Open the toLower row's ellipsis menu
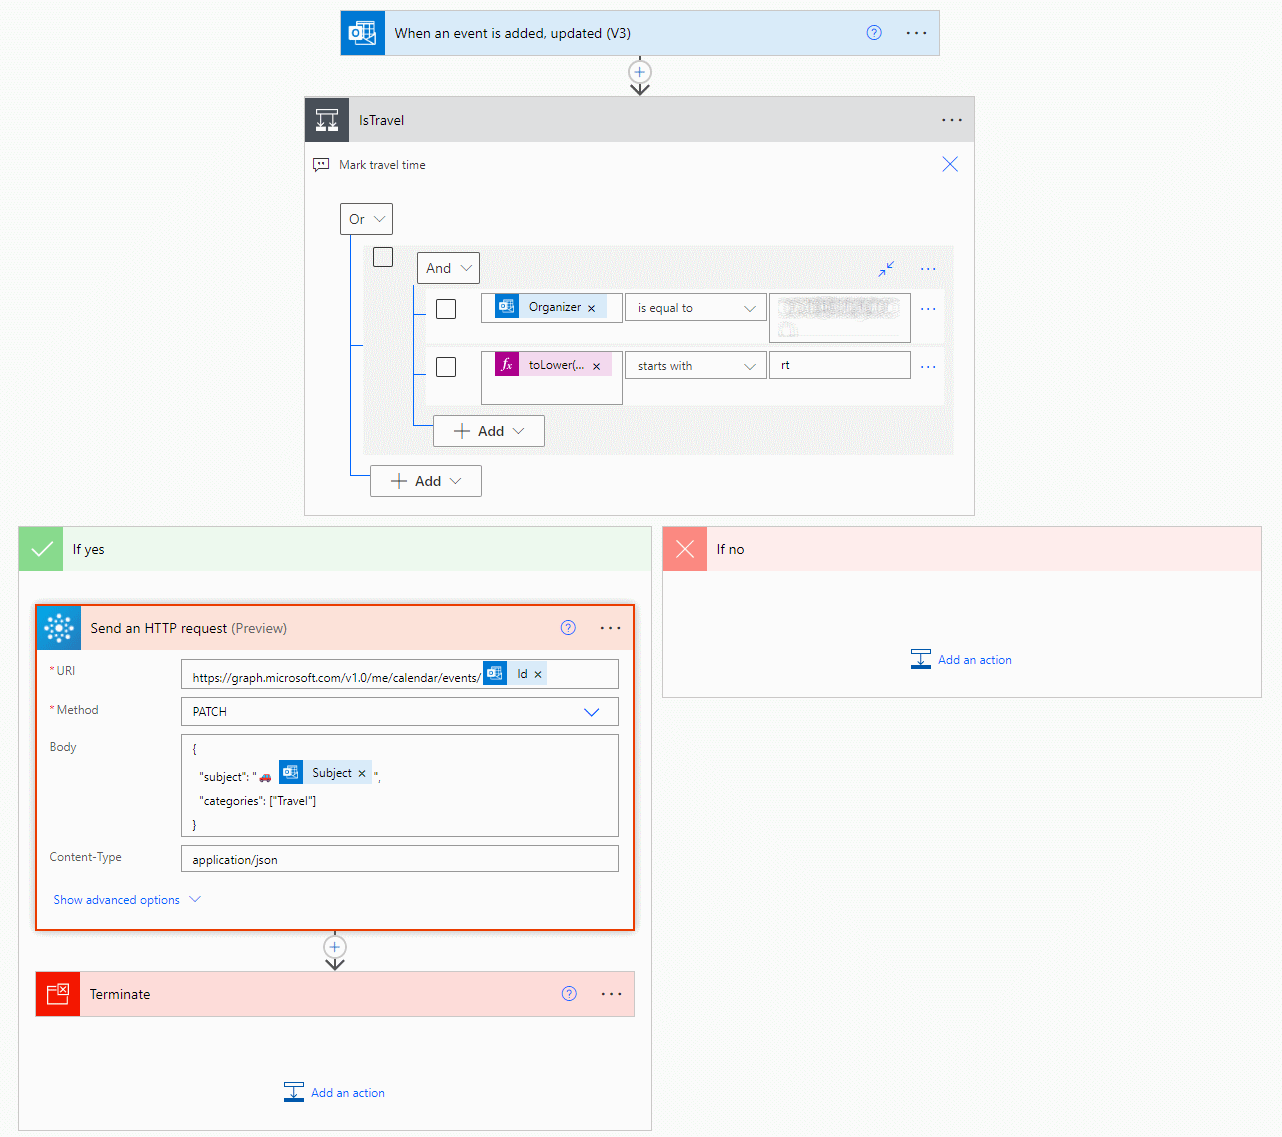This screenshot has width=1282, height=1137. point(928,367)
